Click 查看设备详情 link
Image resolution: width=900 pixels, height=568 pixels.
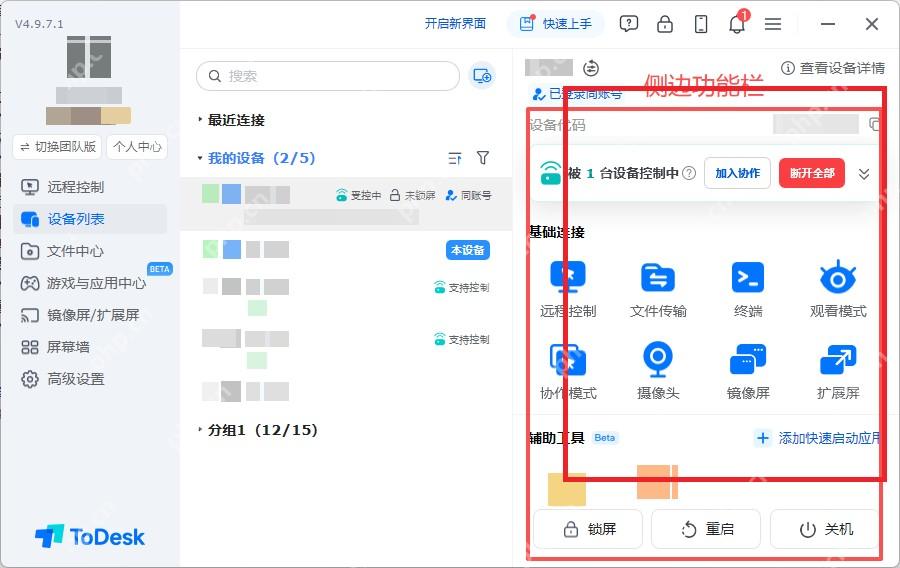833,68
